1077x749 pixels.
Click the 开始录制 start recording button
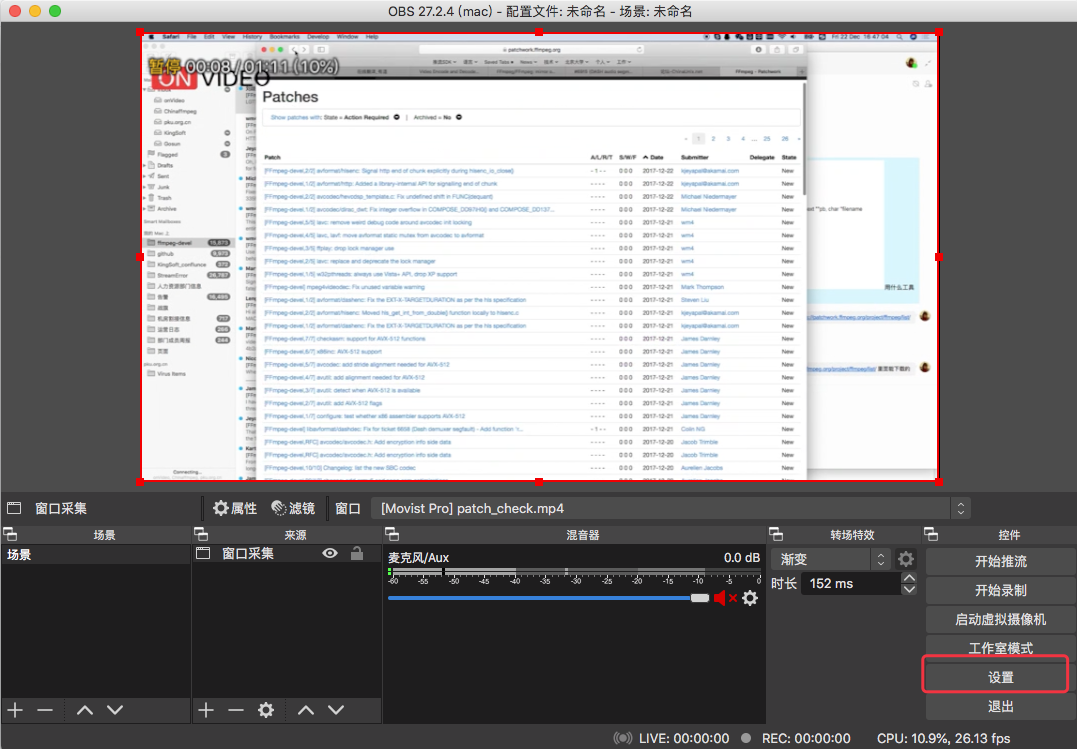[x=1000, y=590]
